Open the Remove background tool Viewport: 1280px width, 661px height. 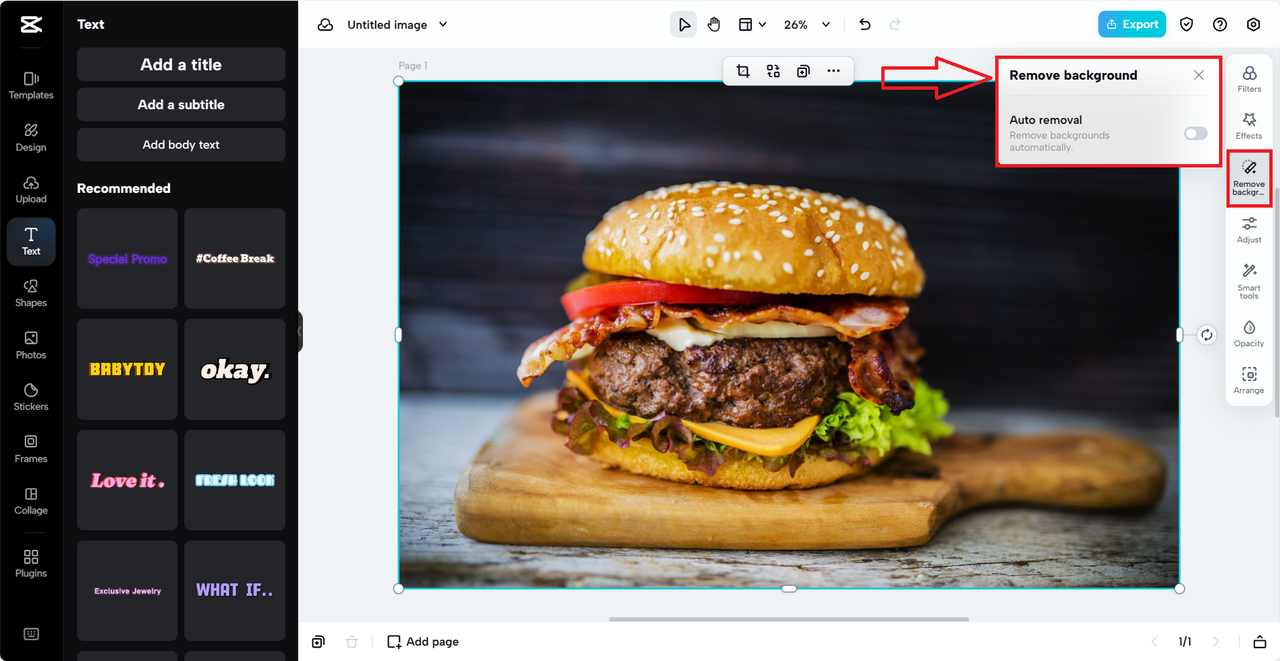(1249, 178)
